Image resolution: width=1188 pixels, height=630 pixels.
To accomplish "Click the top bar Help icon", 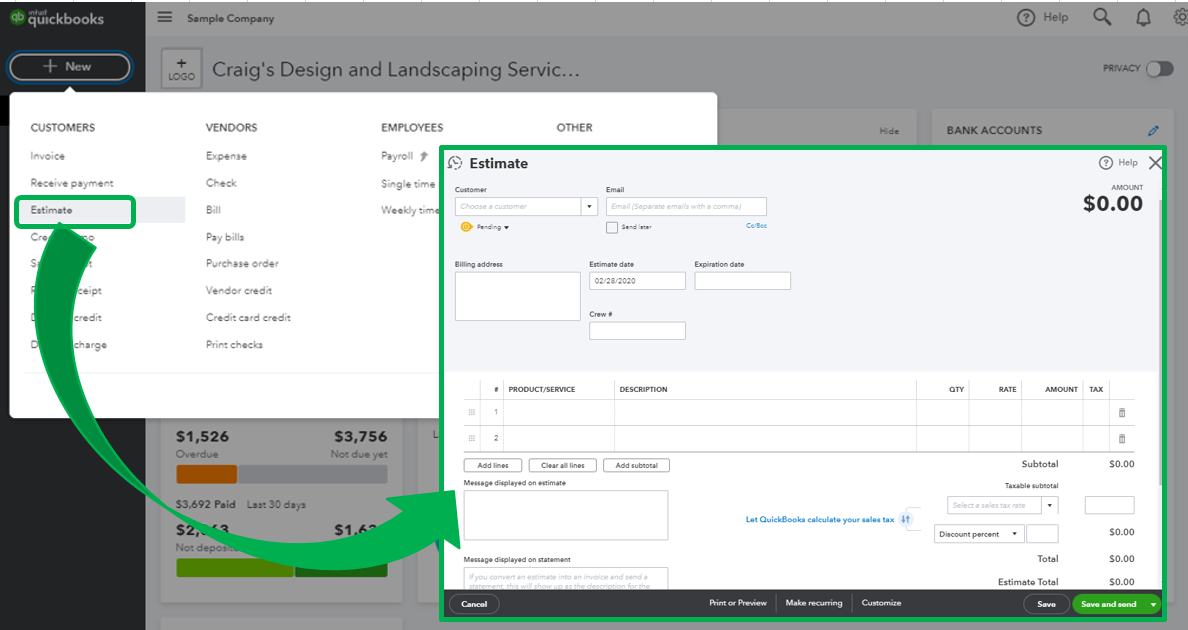I will [x=1026, y=17].
